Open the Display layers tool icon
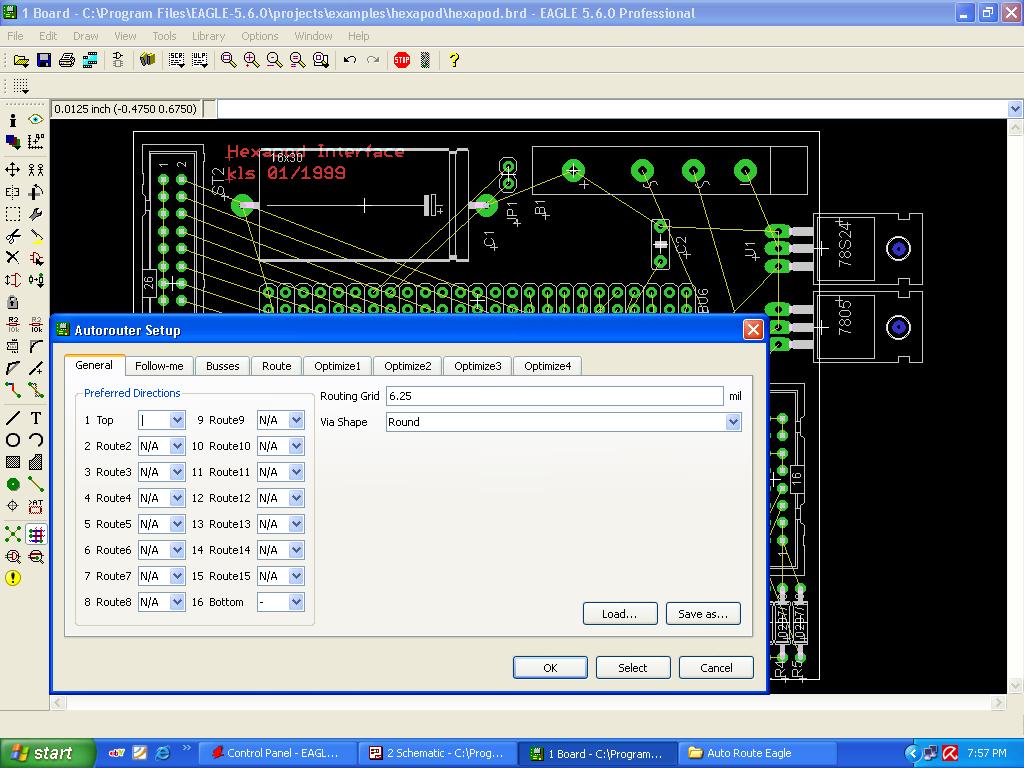Image resolution: width=1024 pixels, height=768 pixels. (x=12, y=142)
